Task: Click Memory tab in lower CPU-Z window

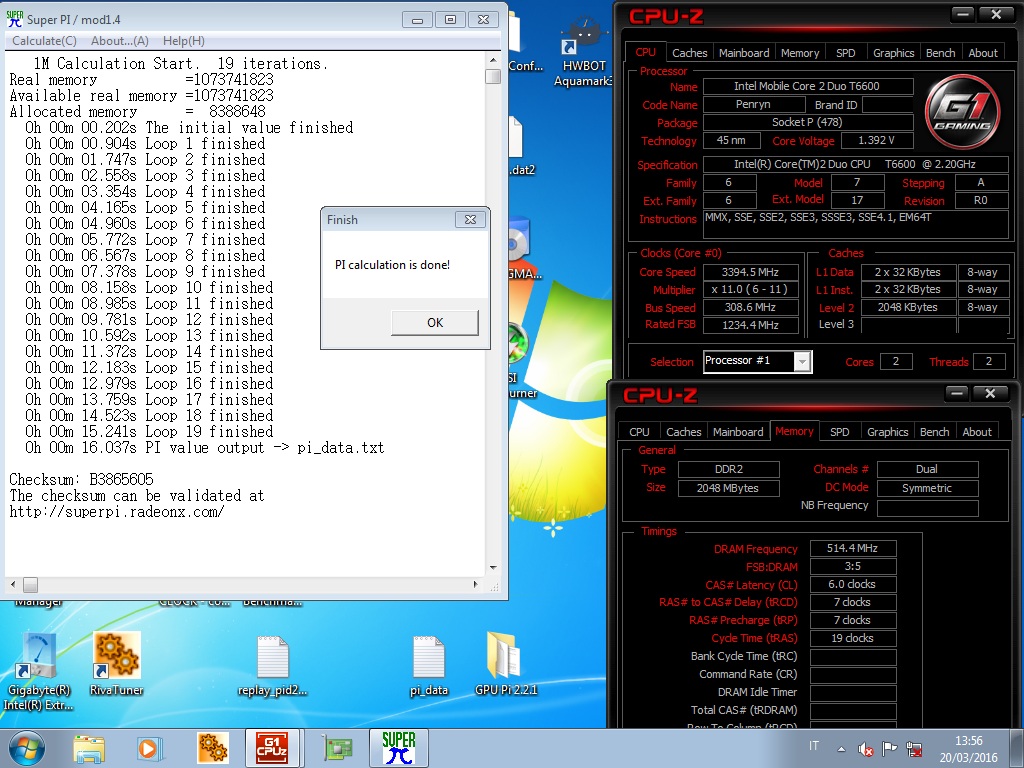Action: 794,431
